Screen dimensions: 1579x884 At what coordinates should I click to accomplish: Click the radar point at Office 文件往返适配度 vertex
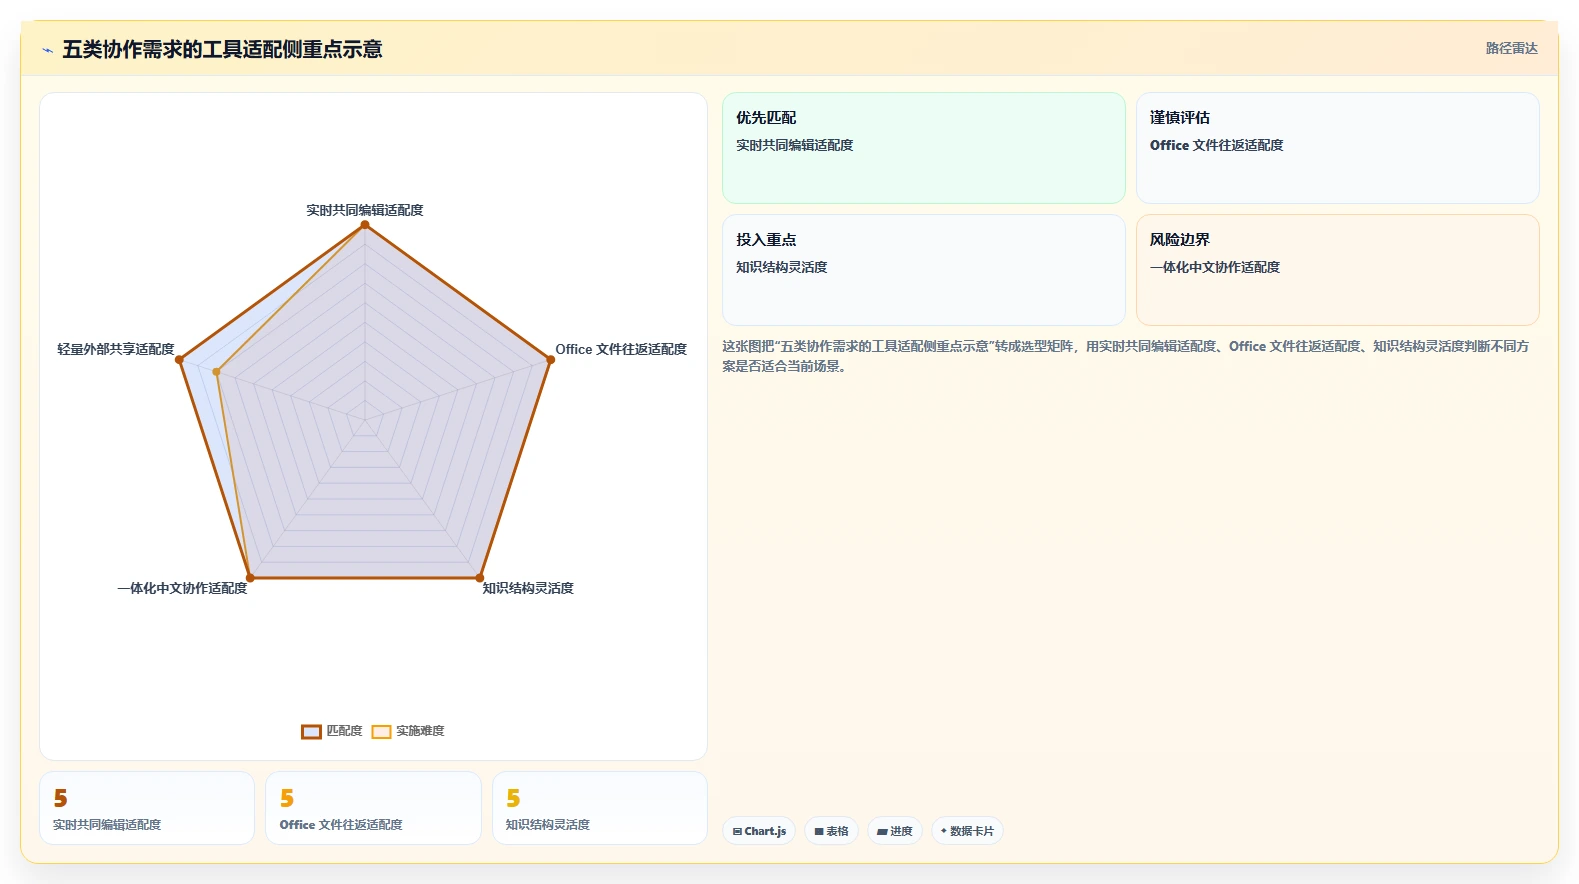pos(550,359)
